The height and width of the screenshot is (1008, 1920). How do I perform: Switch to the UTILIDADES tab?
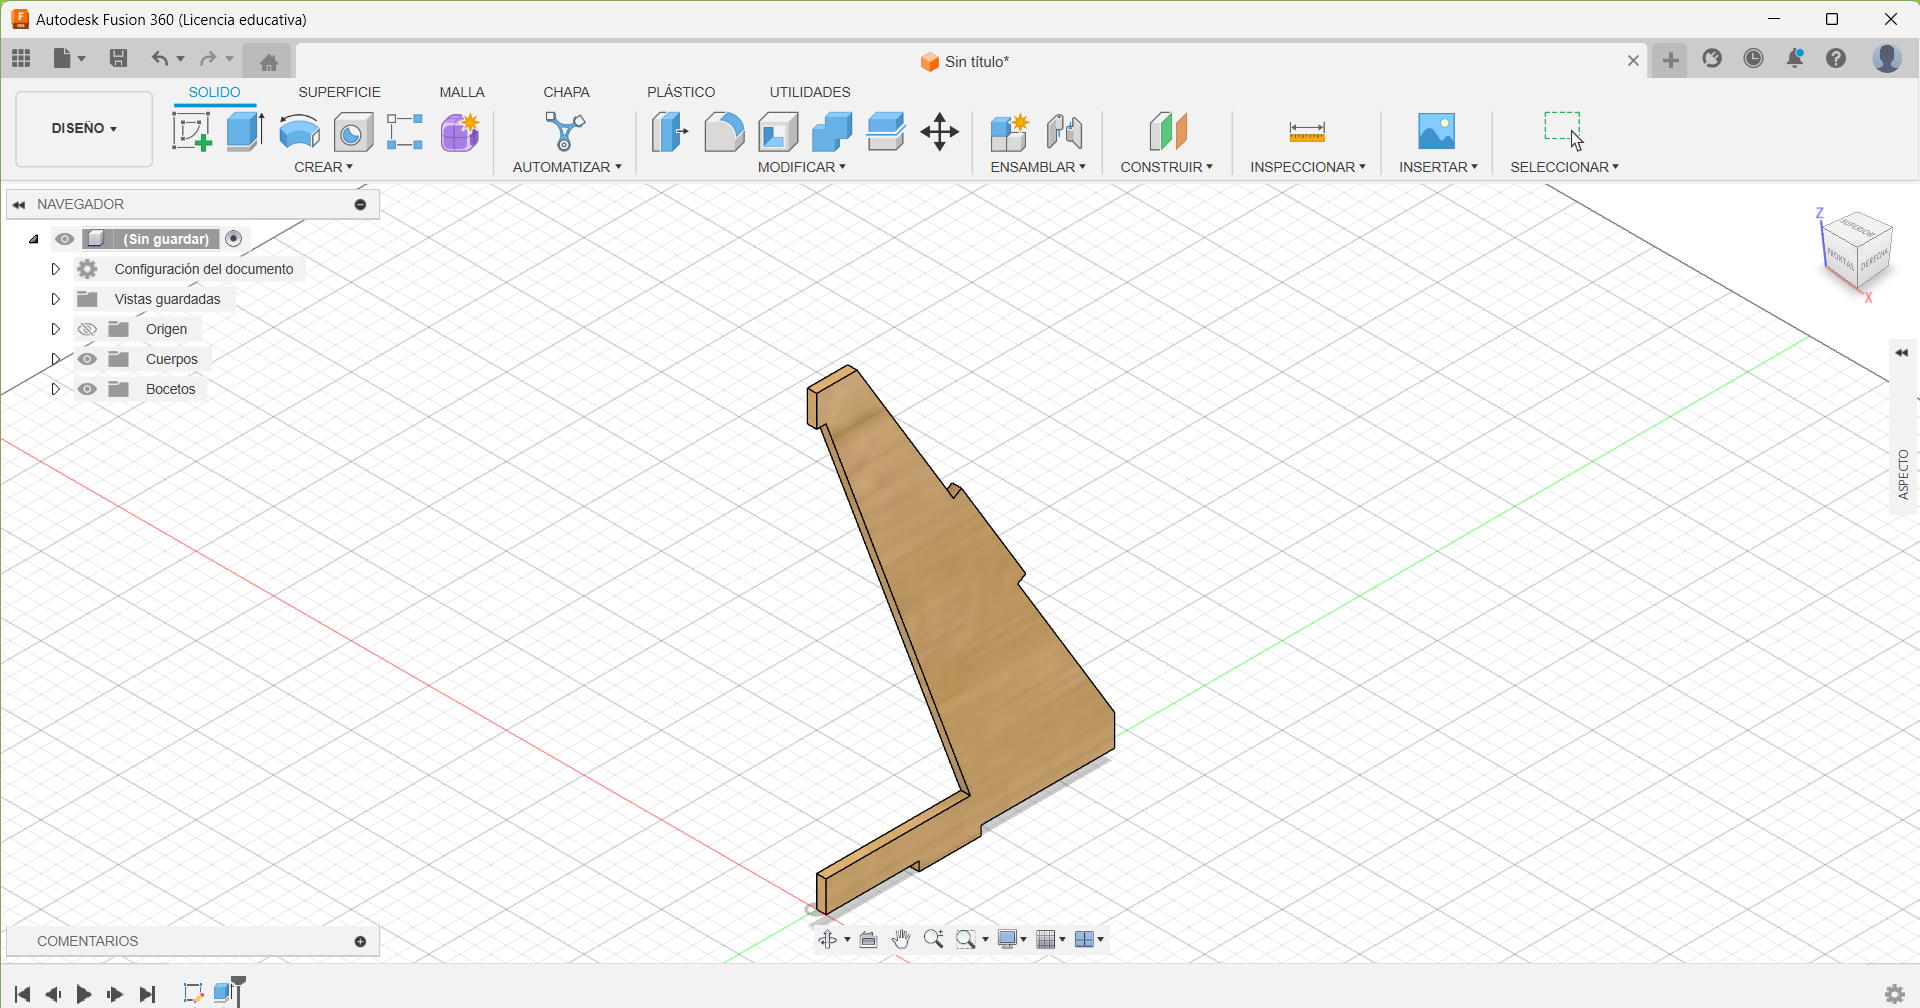(810, 92)
